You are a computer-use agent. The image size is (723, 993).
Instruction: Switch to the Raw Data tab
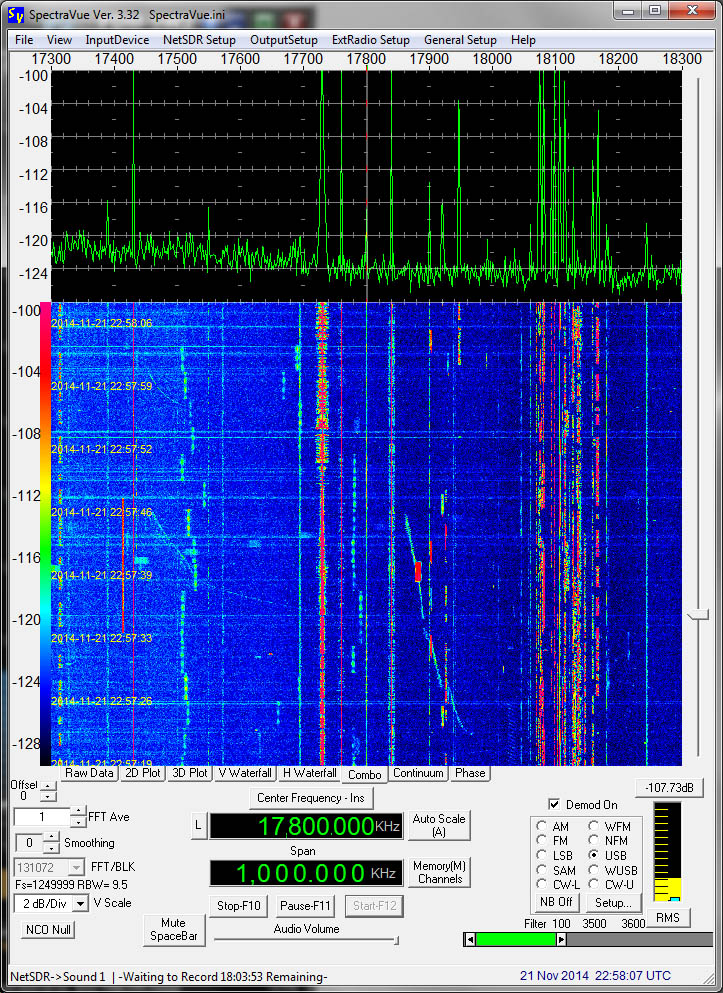point(89,773)
